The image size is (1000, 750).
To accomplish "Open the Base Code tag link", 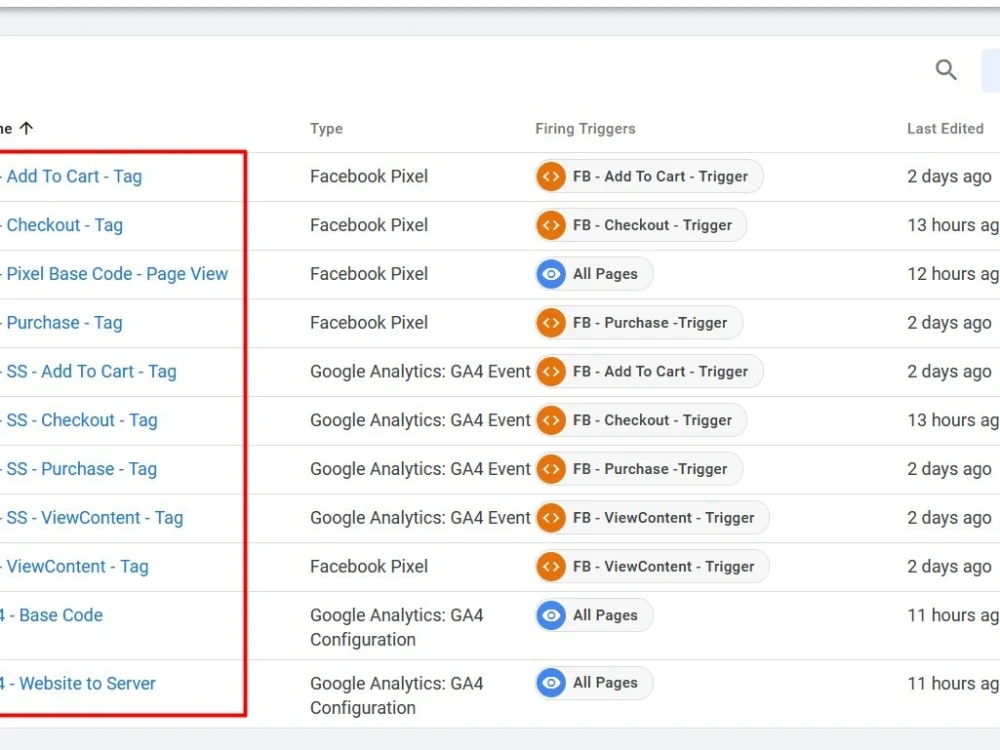I will [x=54, y=615].
